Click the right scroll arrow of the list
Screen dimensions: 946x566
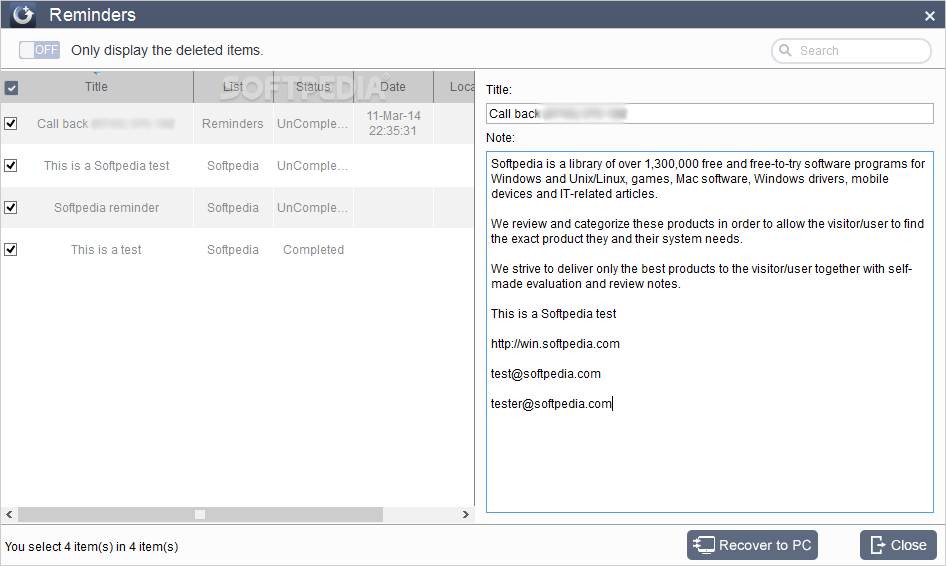(465, 514)
